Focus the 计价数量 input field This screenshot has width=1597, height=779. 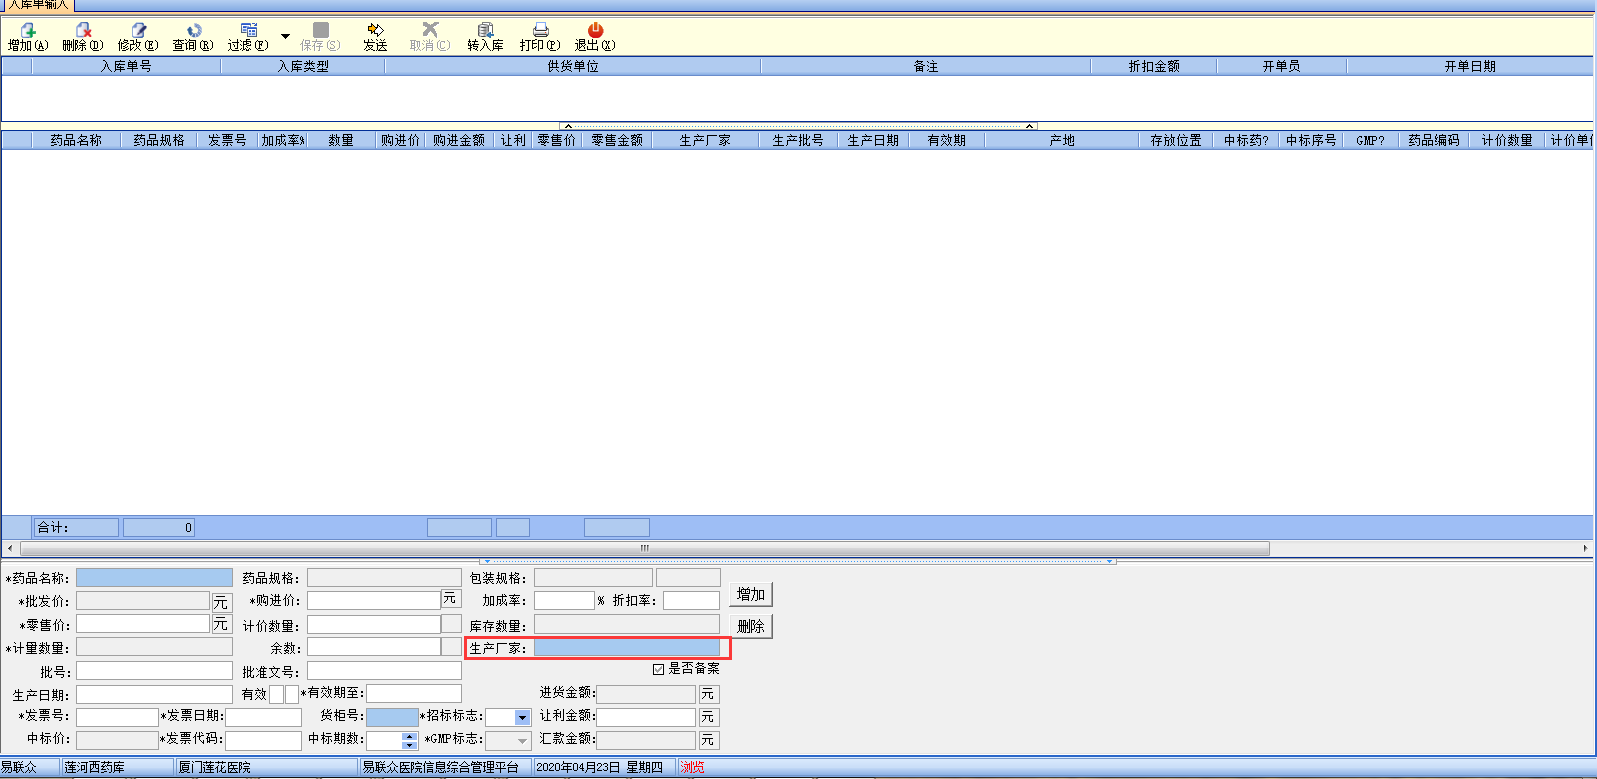click(374, 624)
